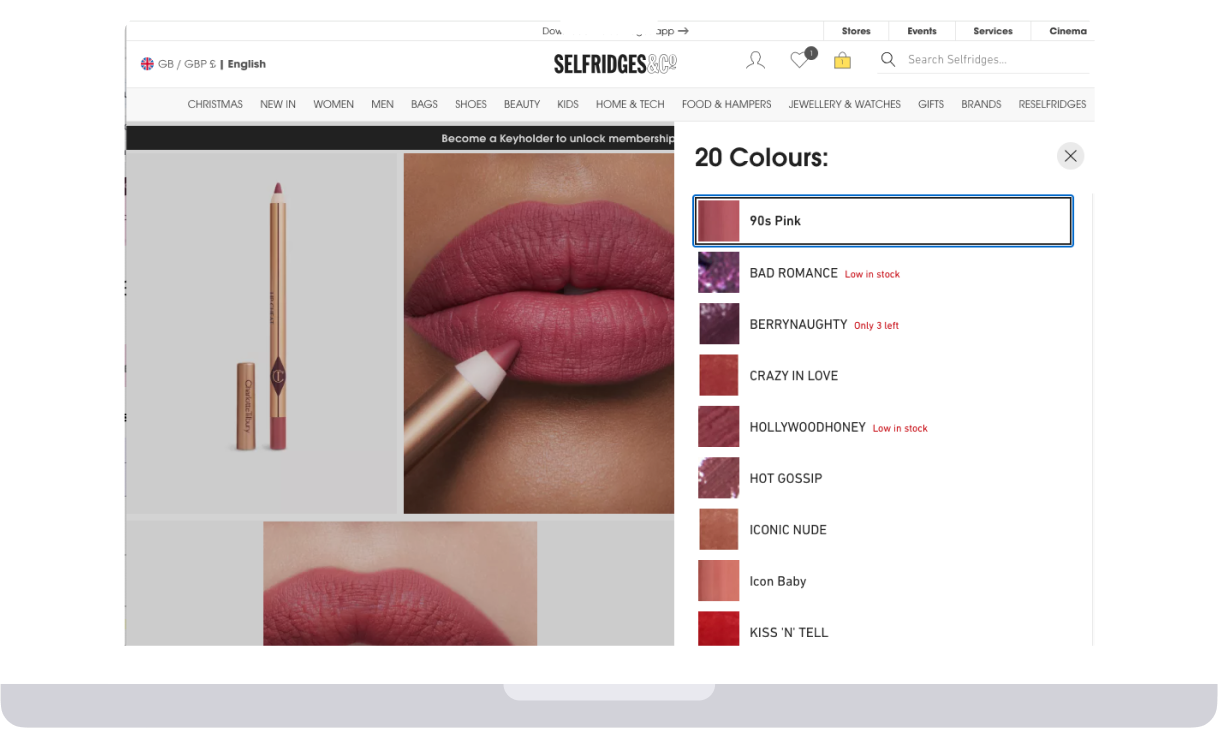
Task: Open the lips with pencil close-up image
Action: pyautogui.click(x=539, y=333)
